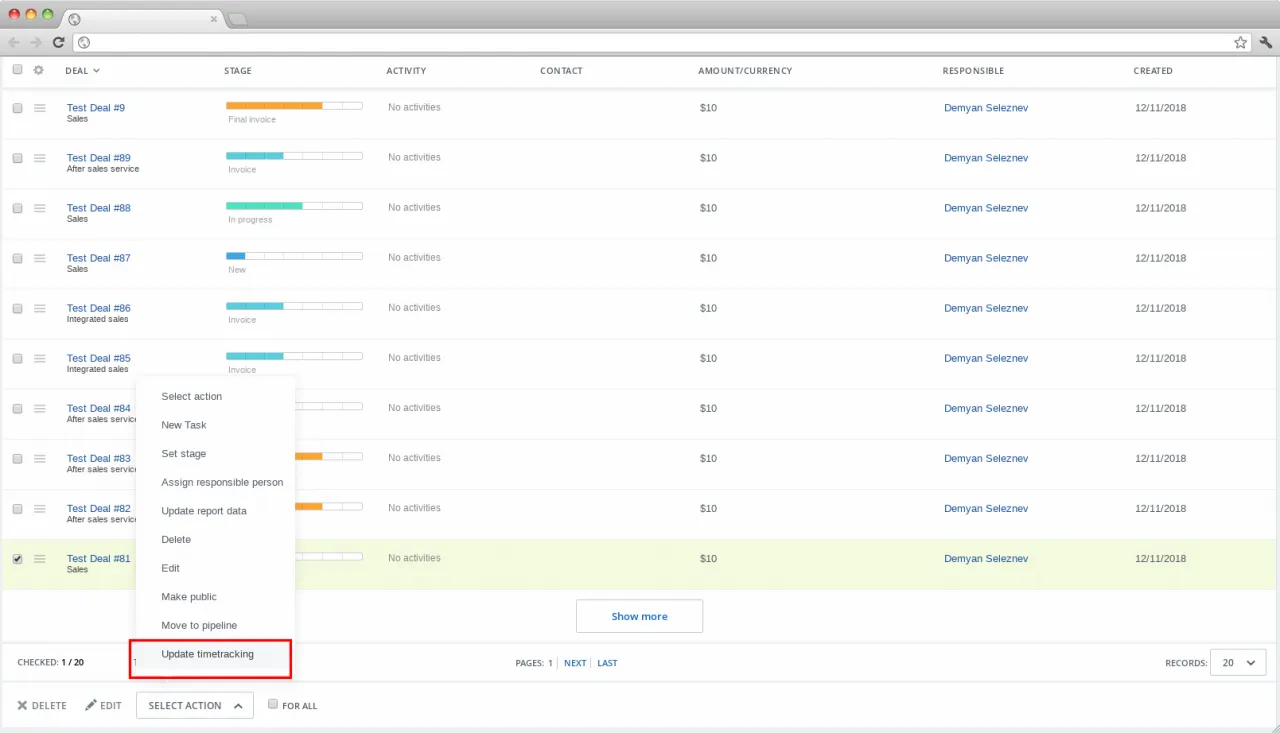Image resolution: width=1280 pixels, height=733 pixels.
Task: Select Assign responsible person in the menu
Action: point(222,482)
